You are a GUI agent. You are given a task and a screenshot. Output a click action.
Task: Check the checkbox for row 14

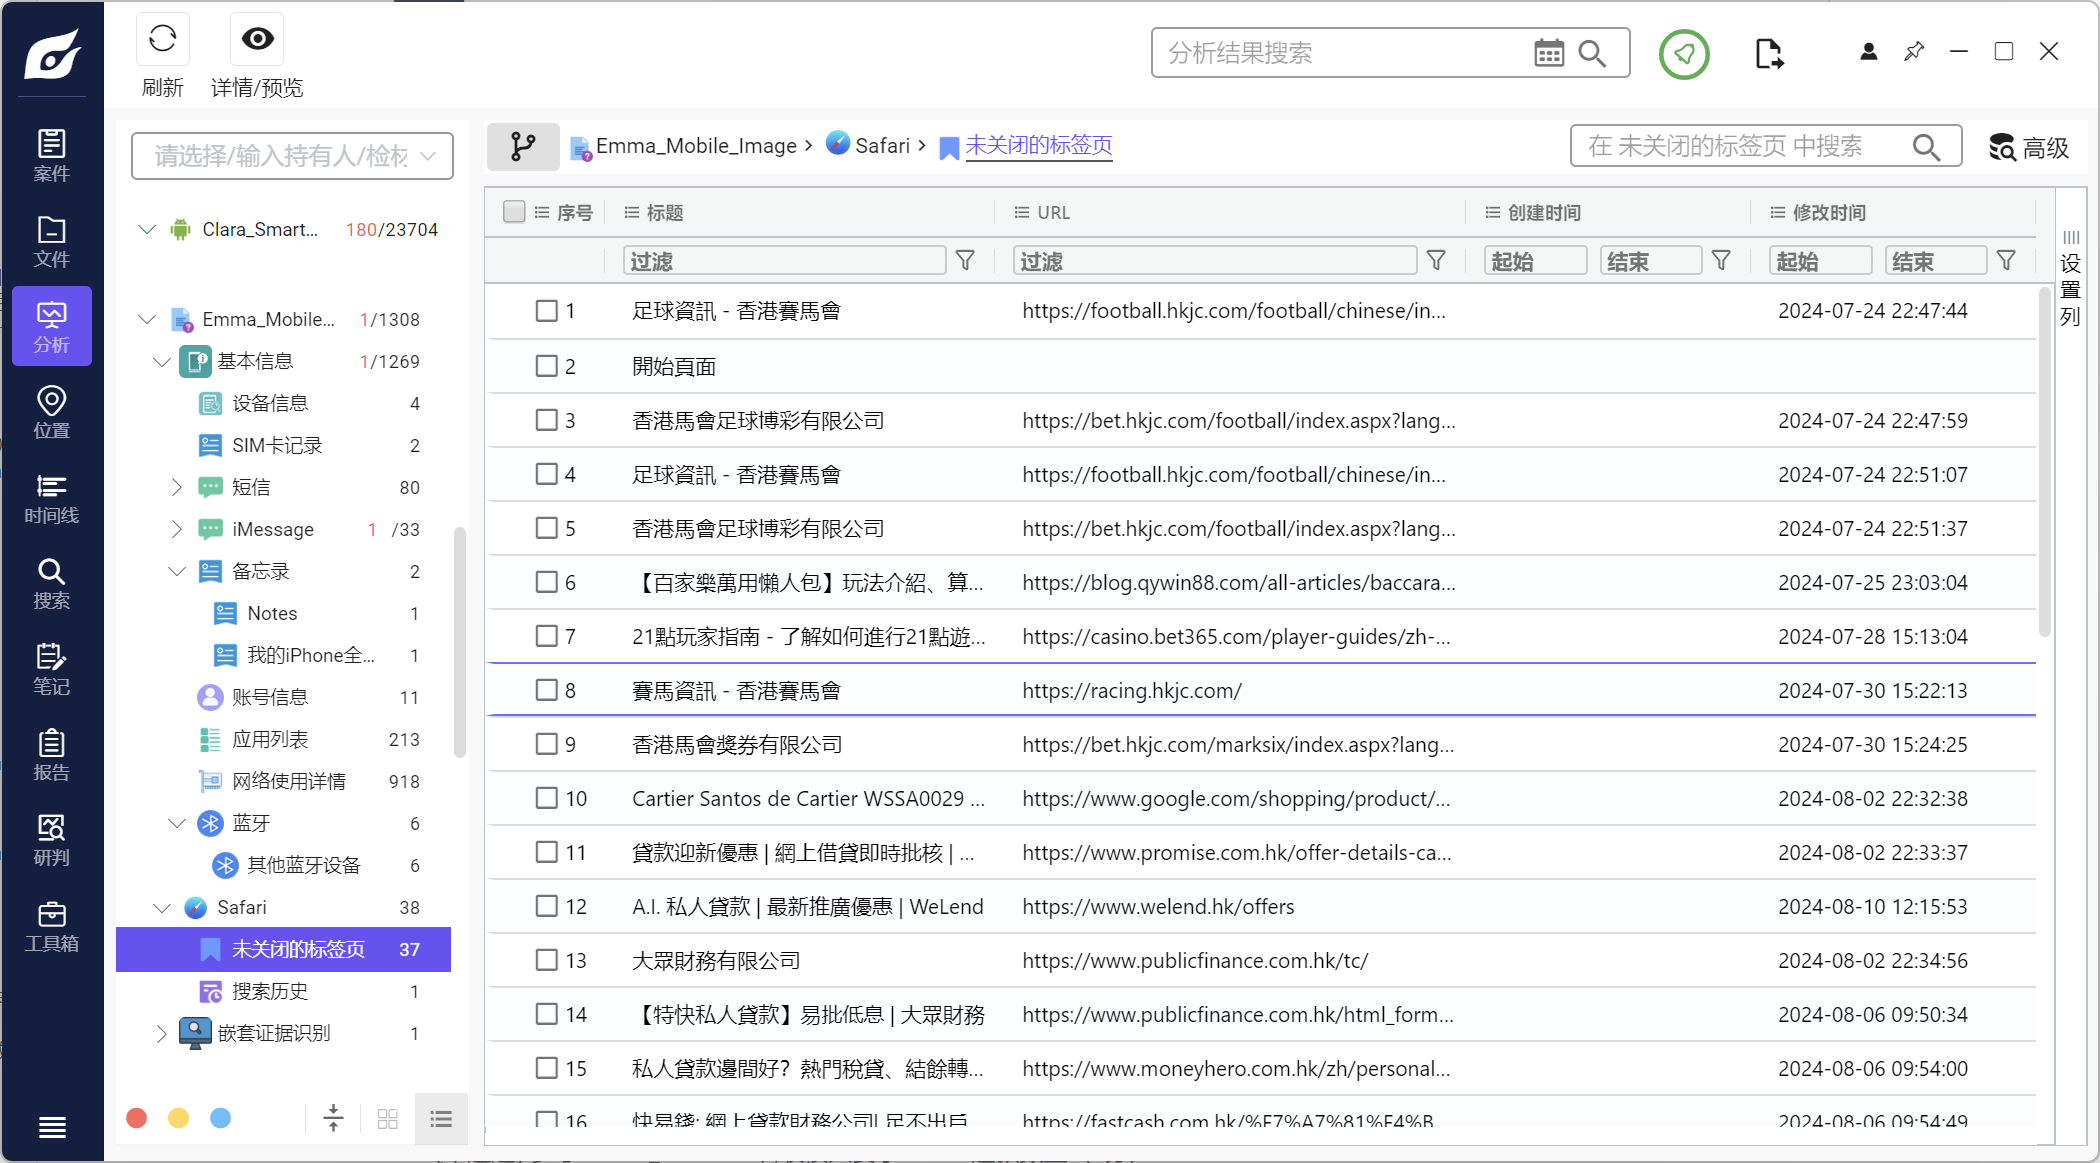546,1014
